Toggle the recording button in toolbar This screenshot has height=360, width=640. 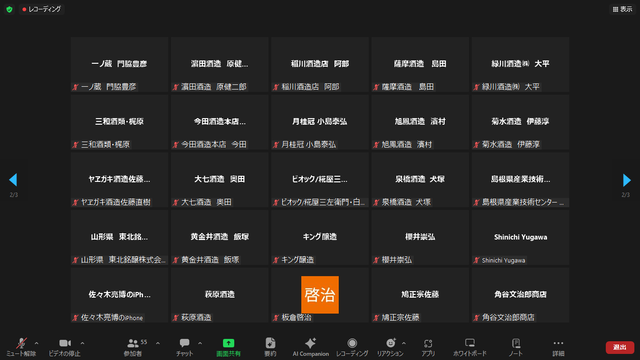click(352, 343)
